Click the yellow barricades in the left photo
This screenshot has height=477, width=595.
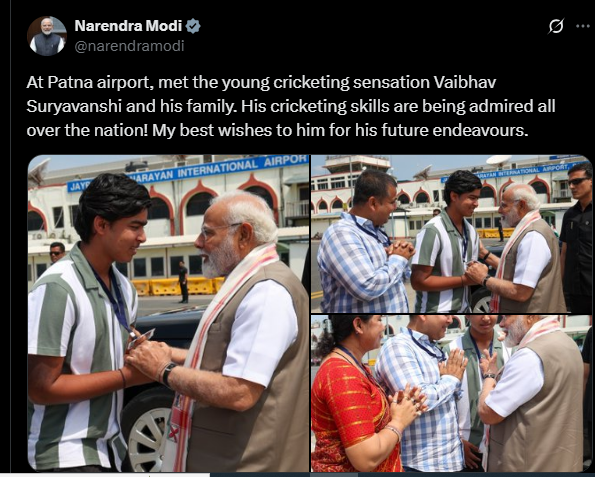tap(176, 287)
